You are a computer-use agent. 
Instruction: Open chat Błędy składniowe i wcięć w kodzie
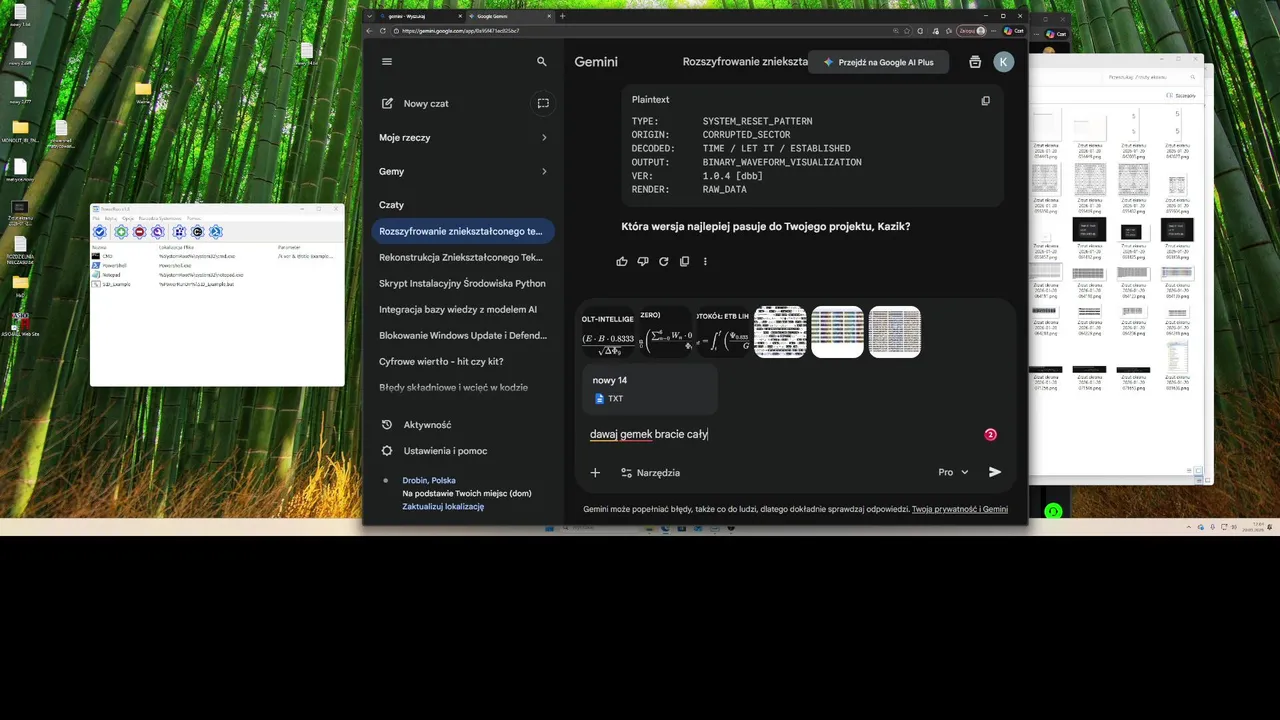463,387
